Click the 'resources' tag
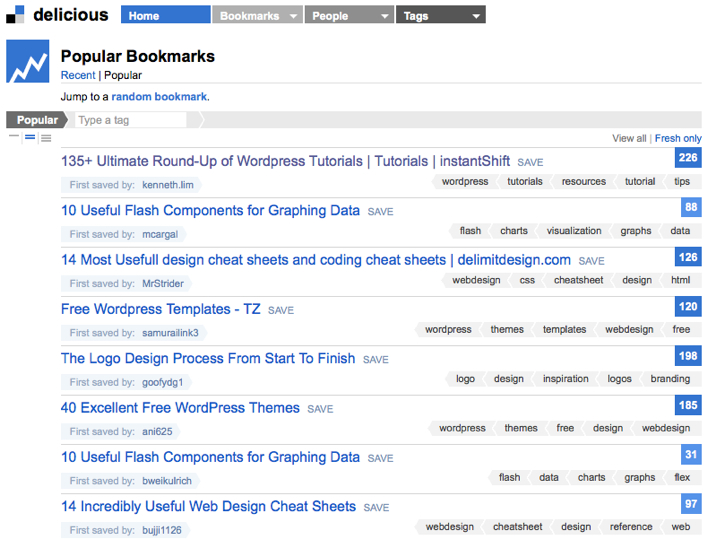Screen dimensions: 708x540 pos(583,182)
